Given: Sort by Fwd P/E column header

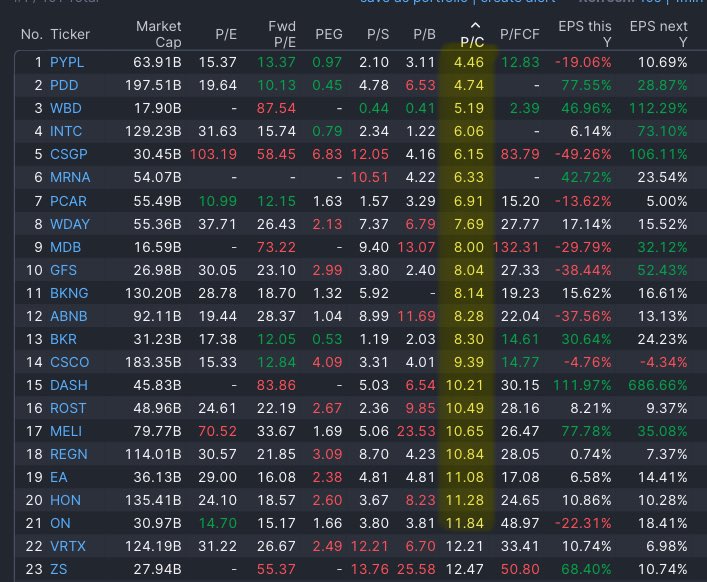Looking at the screenshot, I should (x=282, y=34).
